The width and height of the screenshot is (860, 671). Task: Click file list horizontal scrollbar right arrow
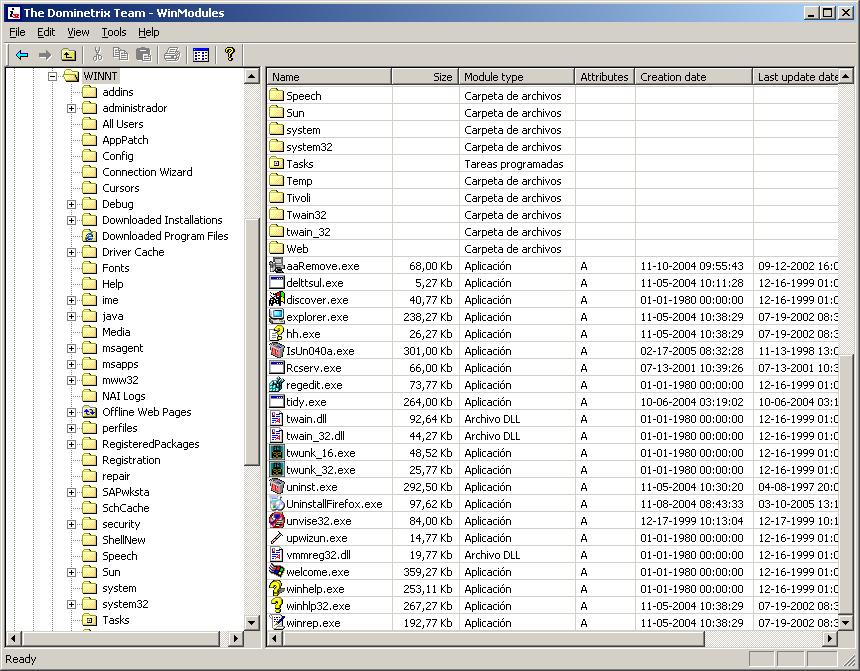[830, 639]
